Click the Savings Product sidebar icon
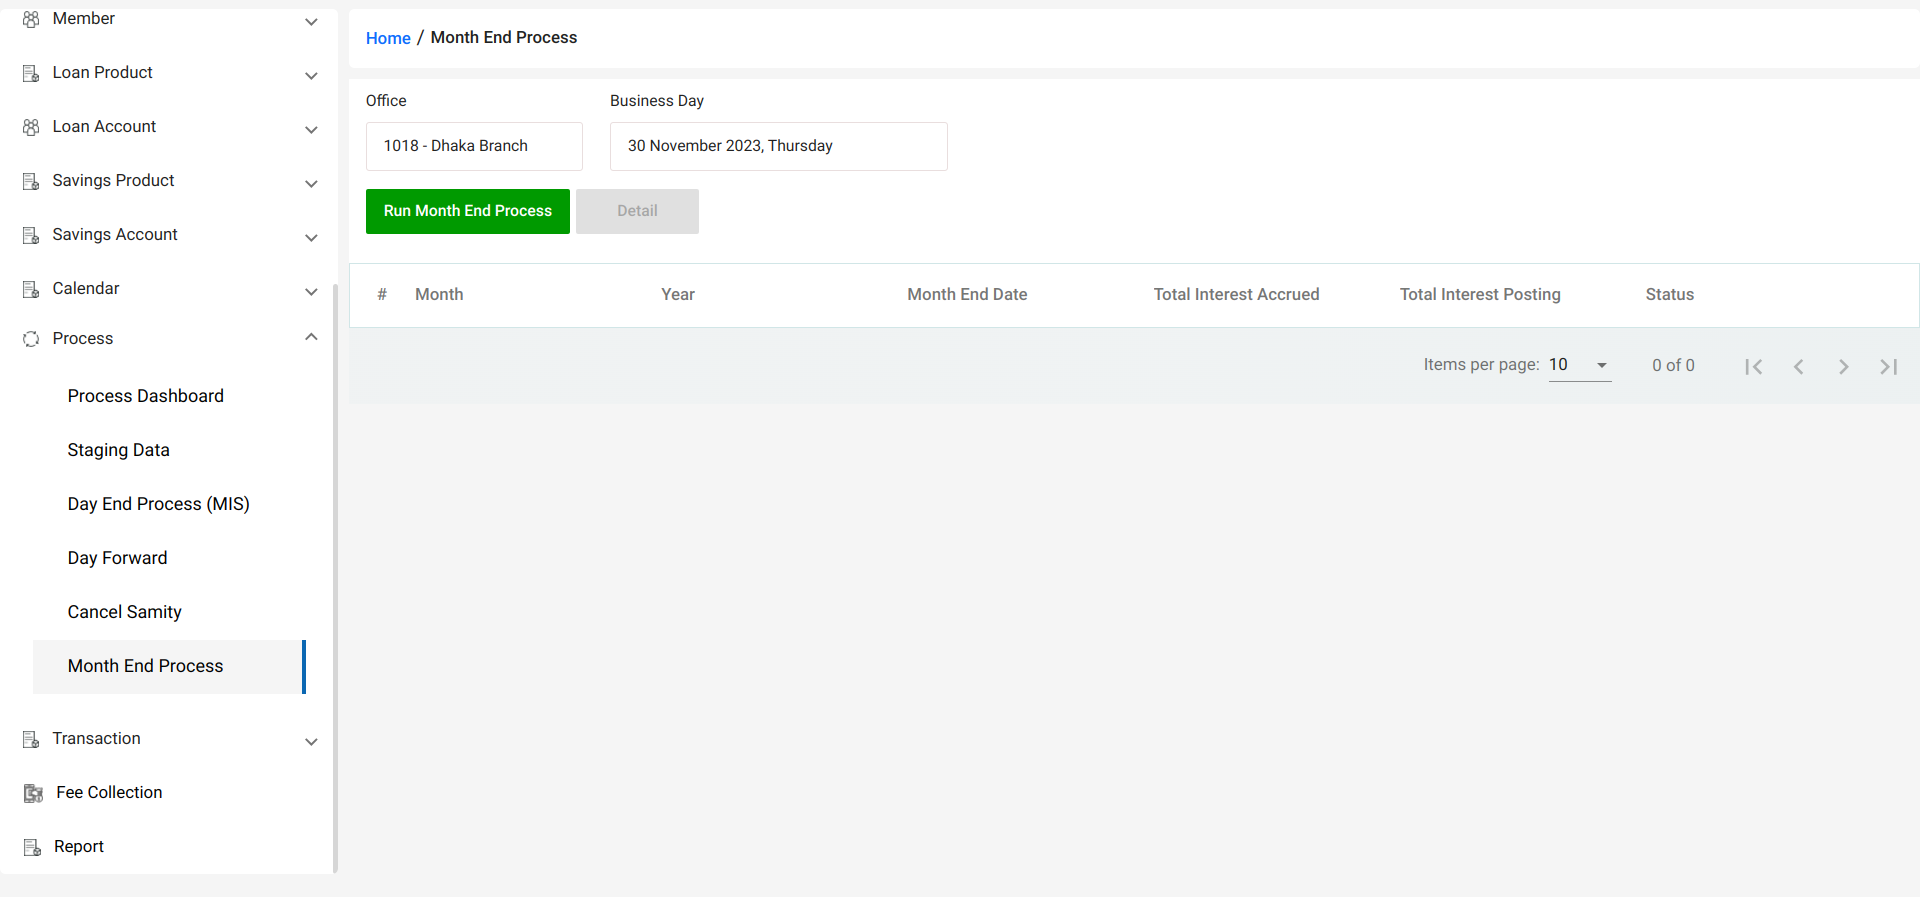 point(31,181)
